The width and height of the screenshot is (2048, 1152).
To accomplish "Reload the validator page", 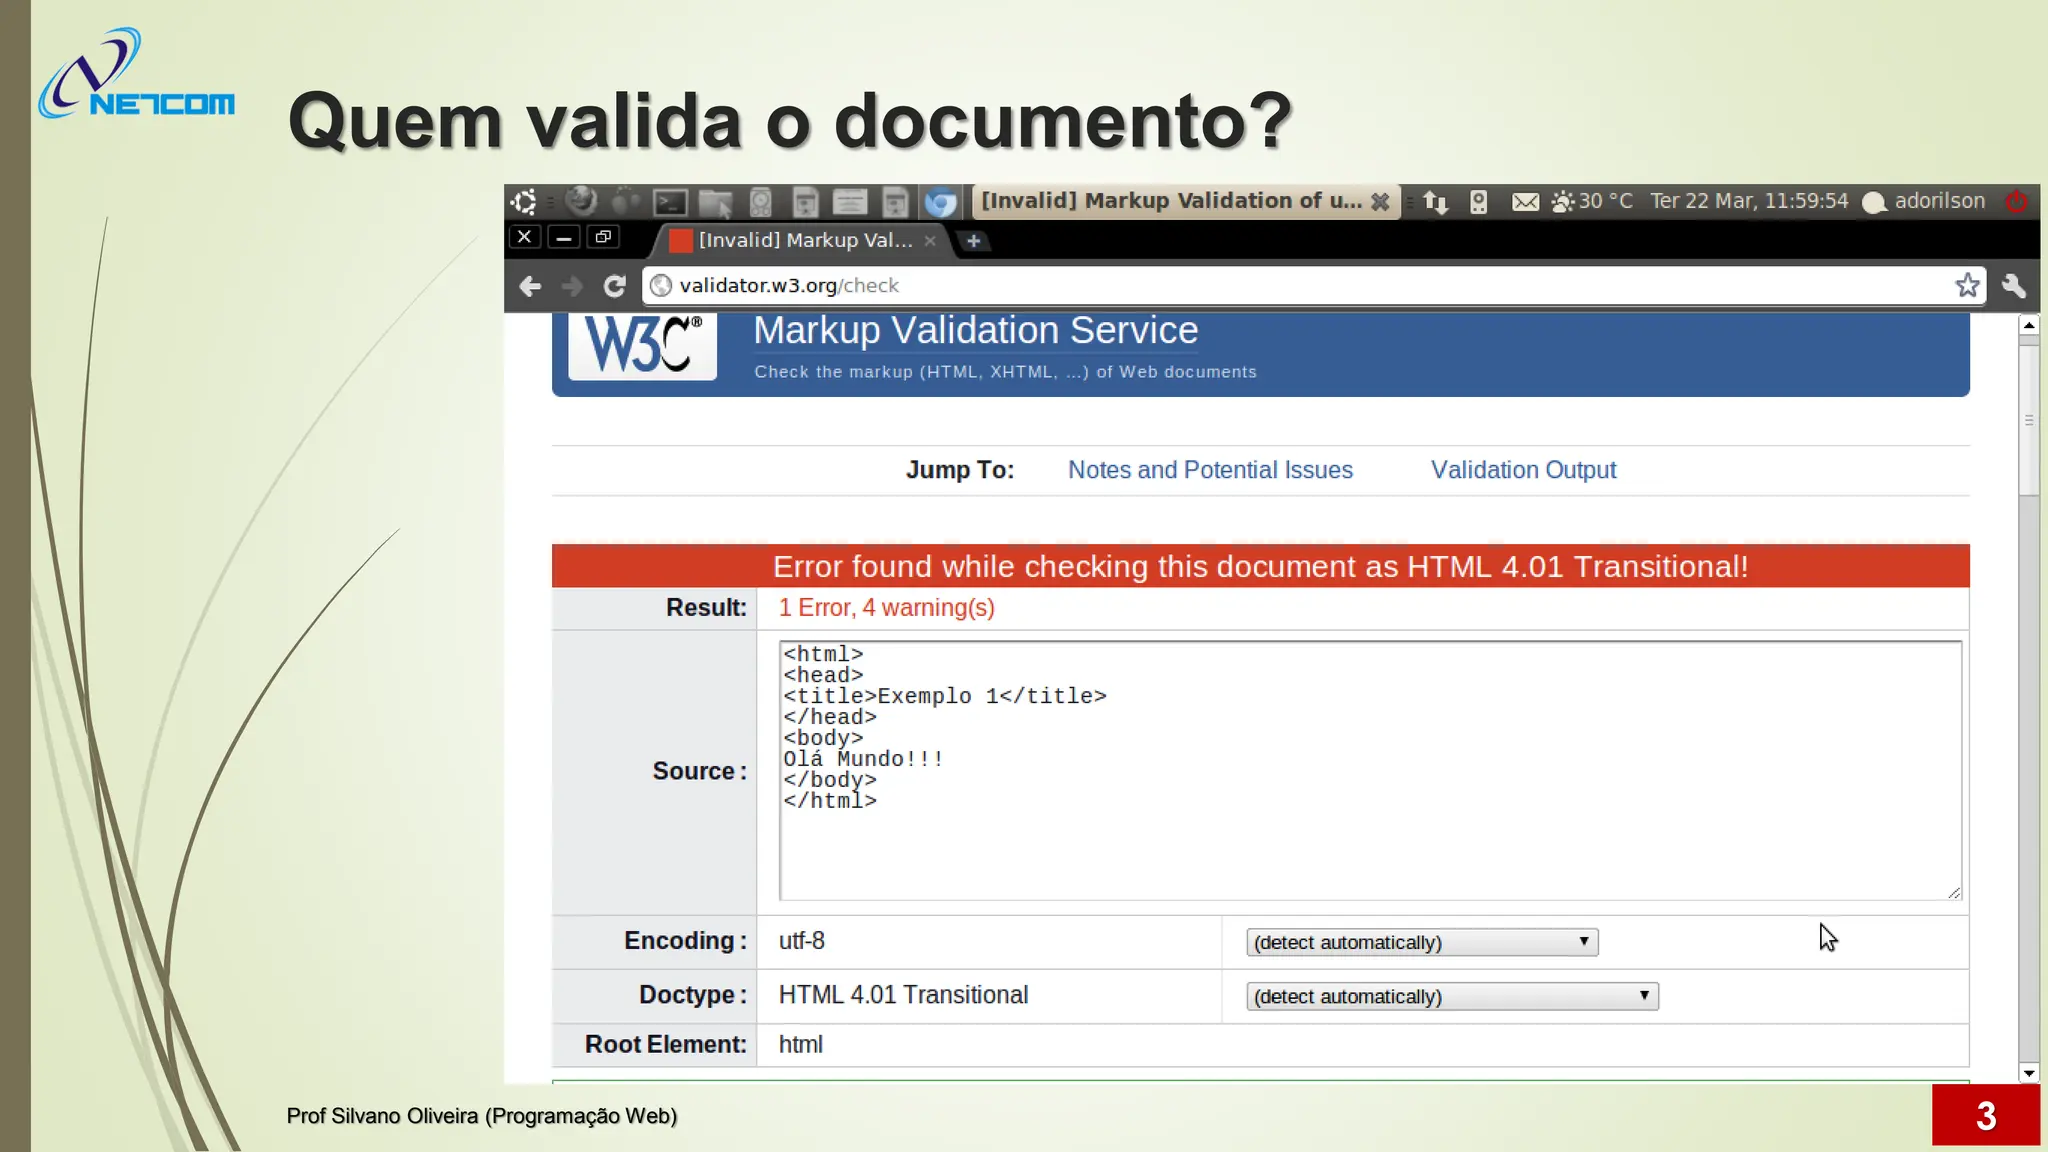I will coord(615,287).
